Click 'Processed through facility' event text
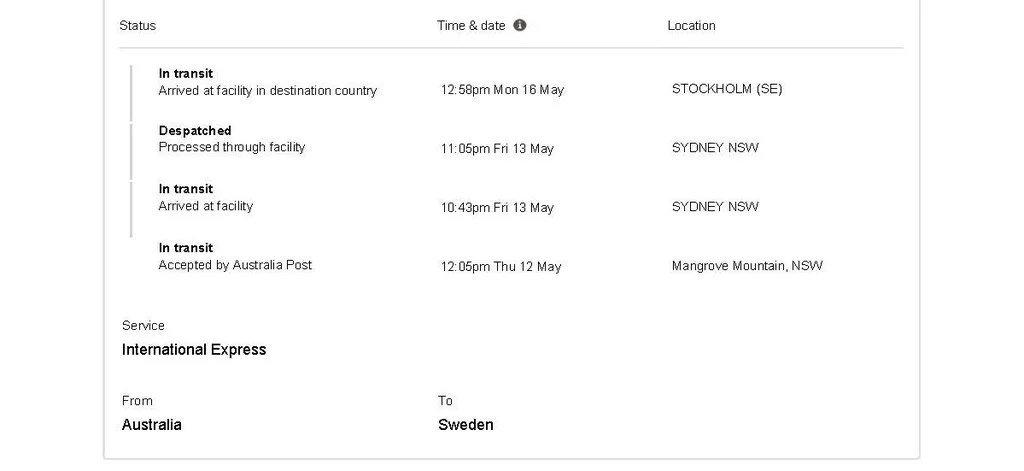The image size is (1024, 471). pos(232,147)
